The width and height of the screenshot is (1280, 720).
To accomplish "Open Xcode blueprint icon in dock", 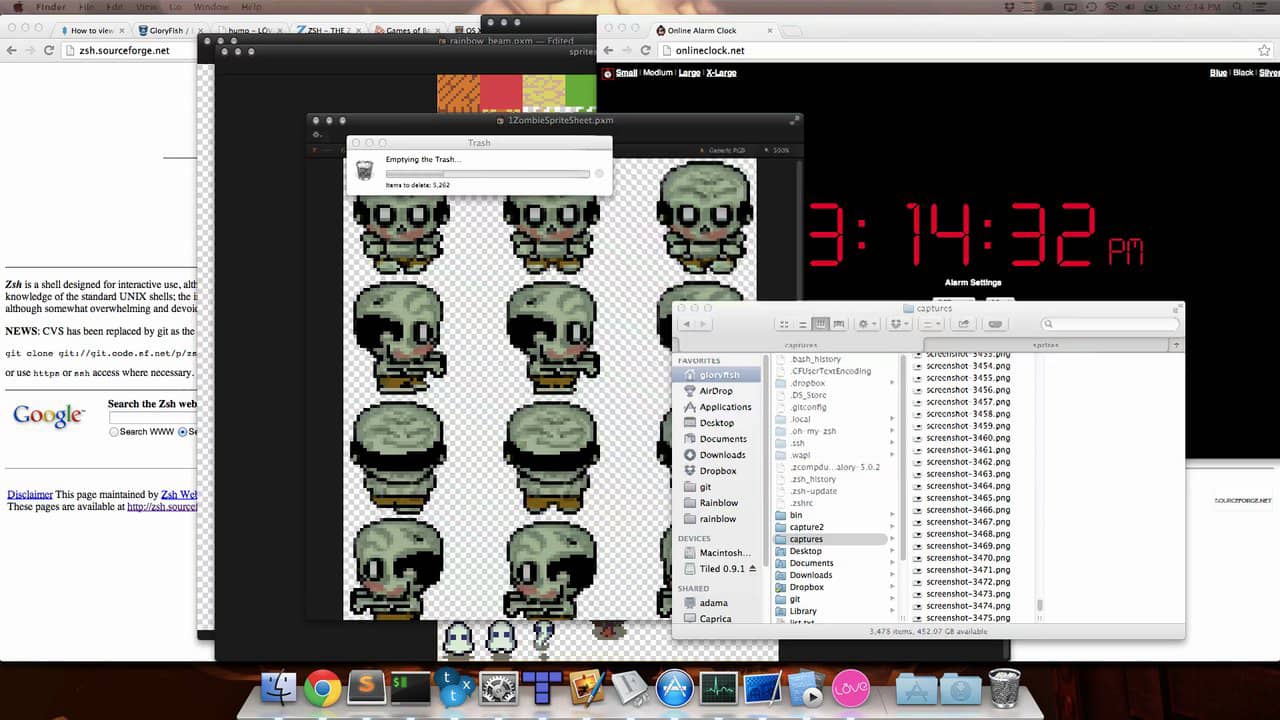I will click(x=762, y=688).
